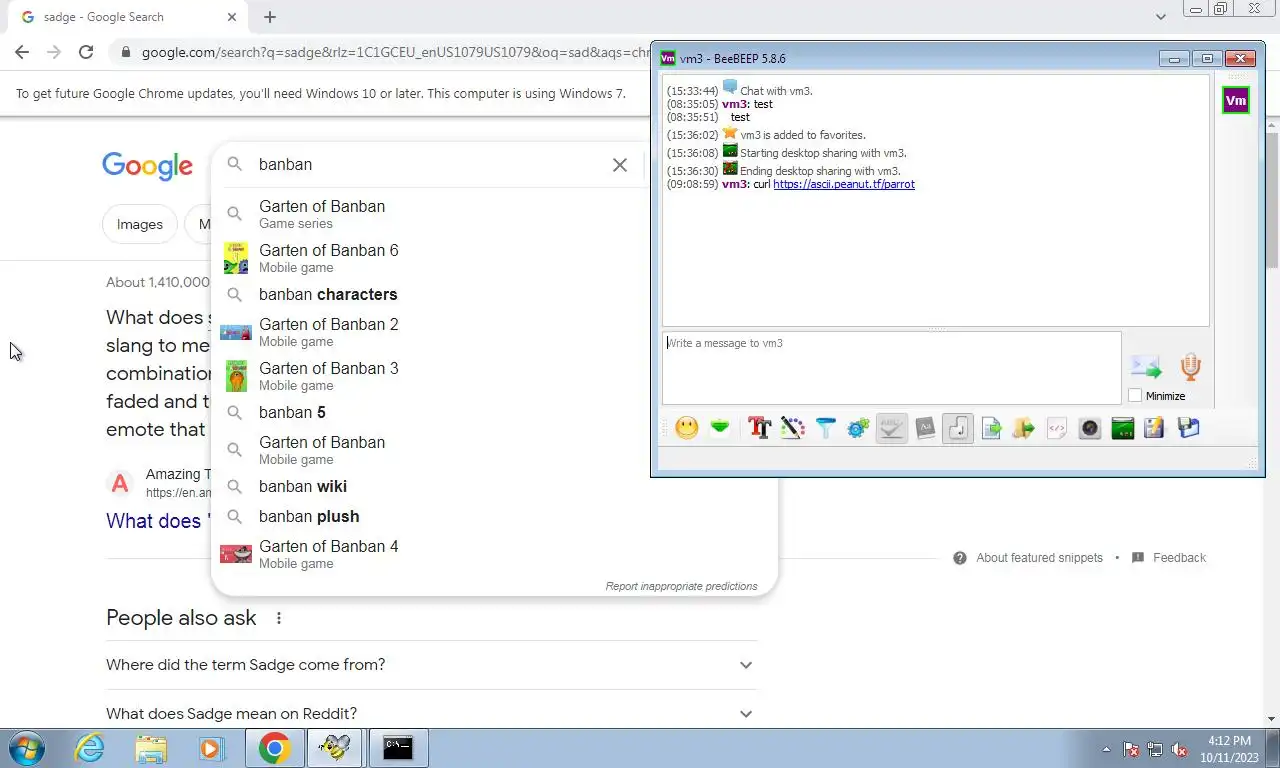Viewport: 1280px width, 768px height.
Task: Open the Windows Start menu
Action: click(x=25, y=748)
